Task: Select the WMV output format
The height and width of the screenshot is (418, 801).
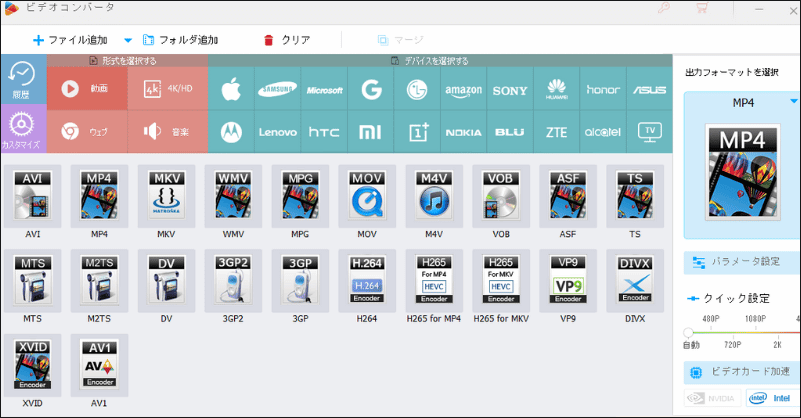Action: click(233, 196)
